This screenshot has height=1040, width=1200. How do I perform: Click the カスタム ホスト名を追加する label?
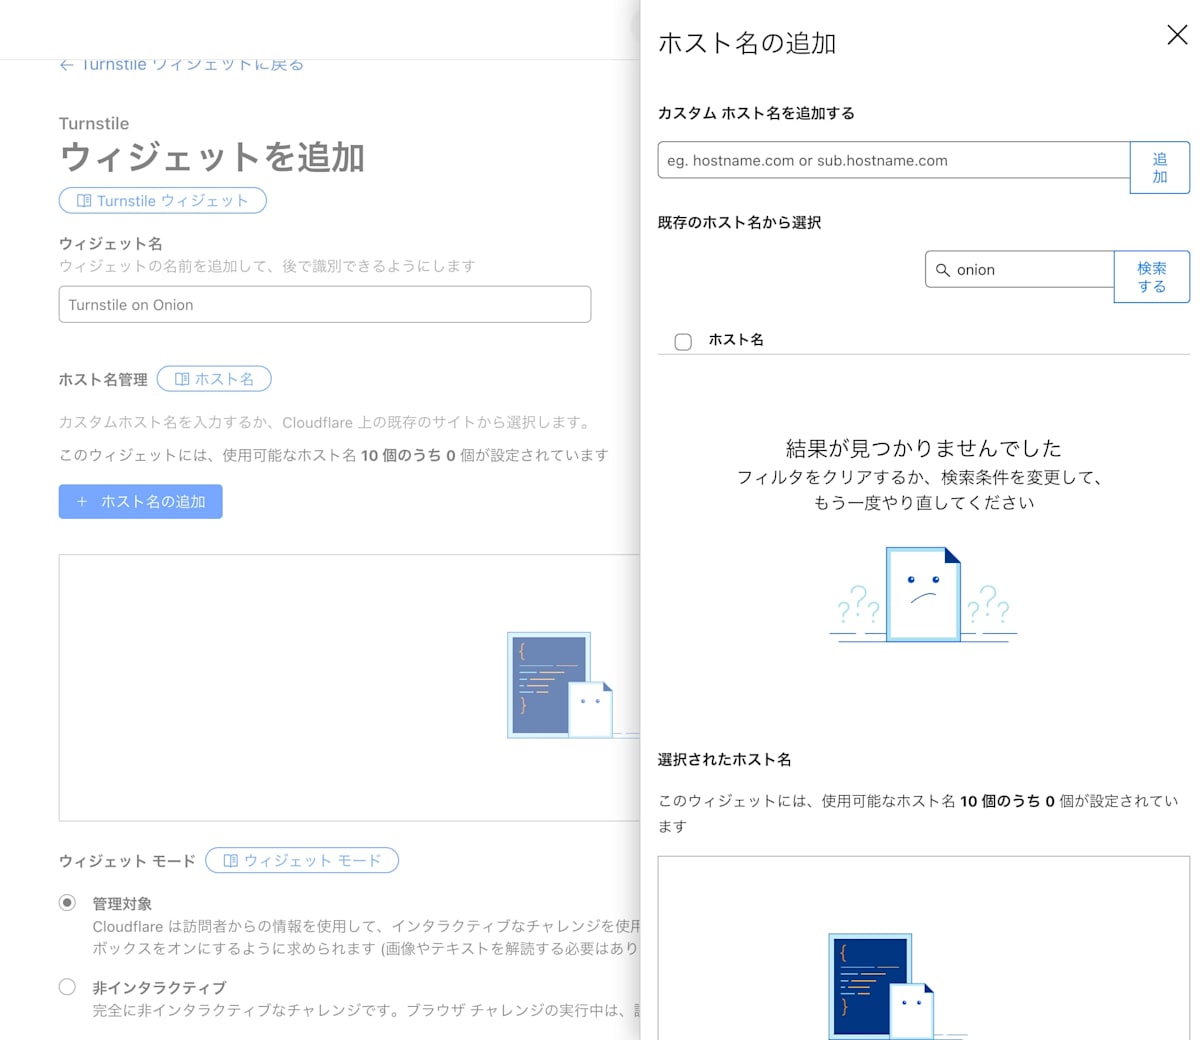coord(757,113)
